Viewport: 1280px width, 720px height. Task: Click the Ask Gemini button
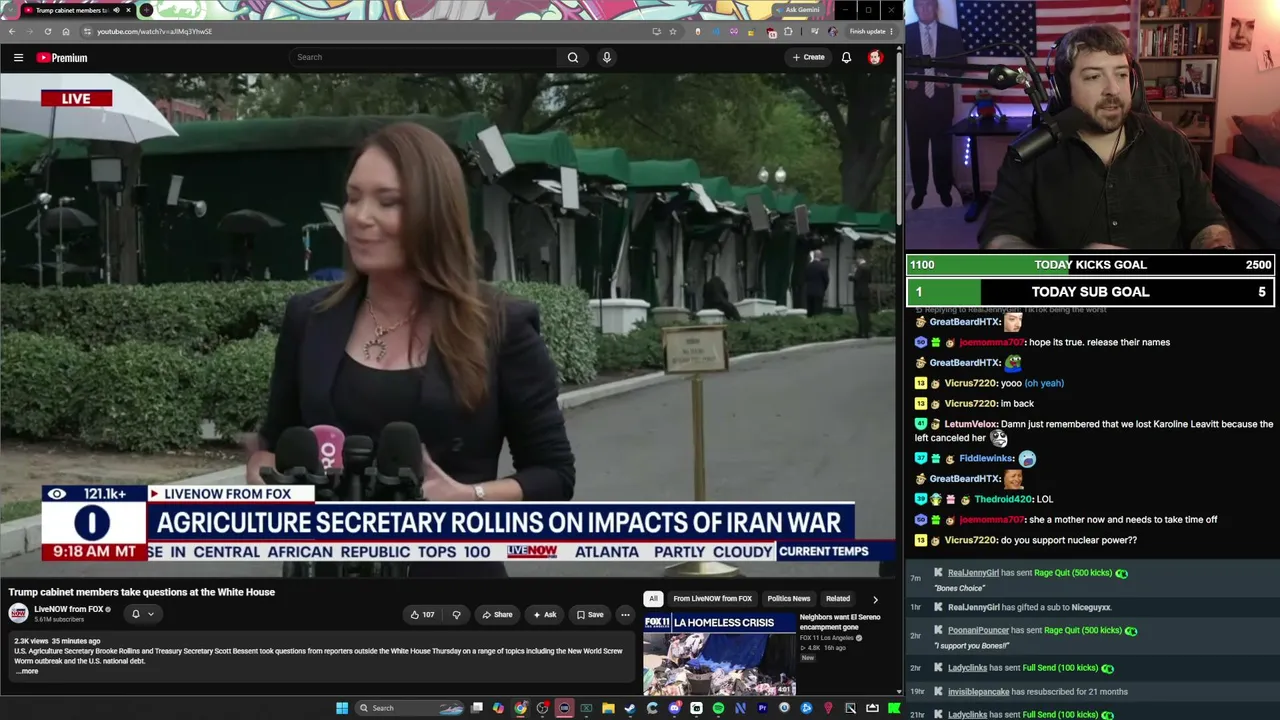(x=798, y=10)
